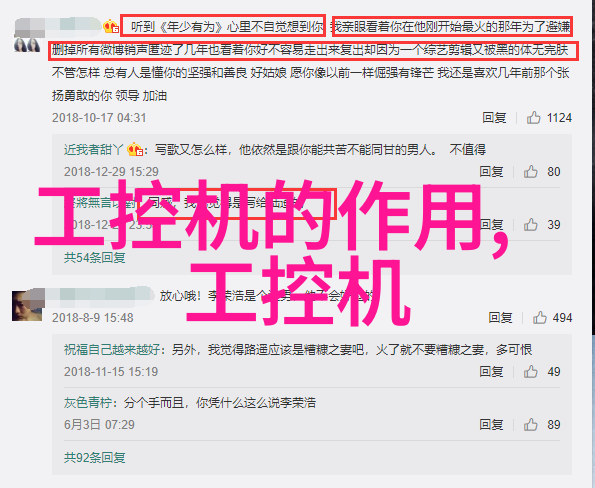Expand the 共92条回复 replies thread
595x488 pixels.
[94, 458]
